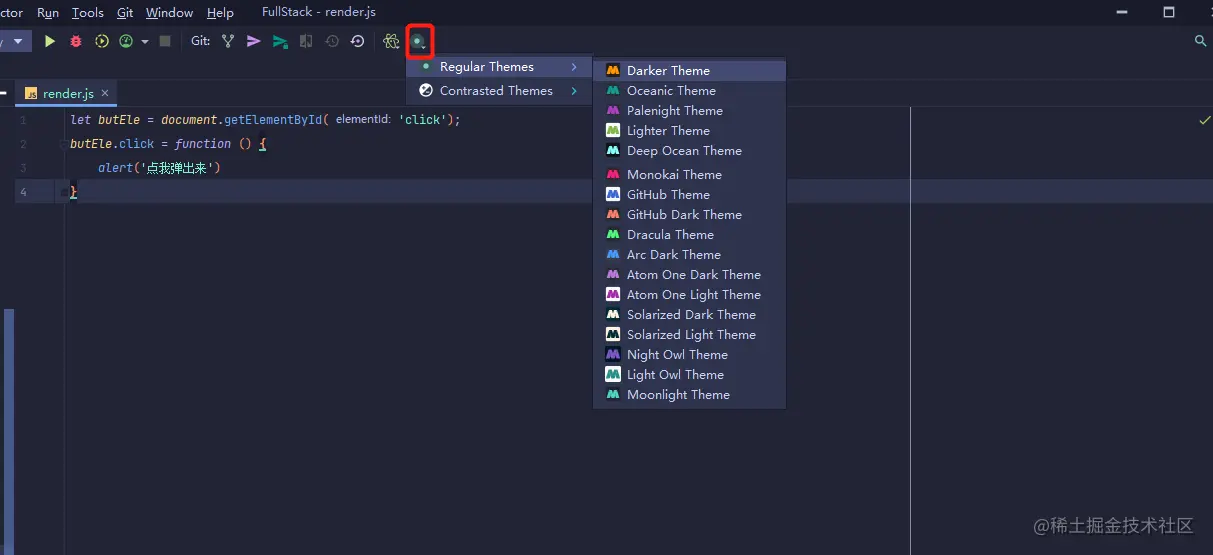Open Contrasted Themes submenu
This screenshot has width=1213, height=555.
(x=499, y=91)
